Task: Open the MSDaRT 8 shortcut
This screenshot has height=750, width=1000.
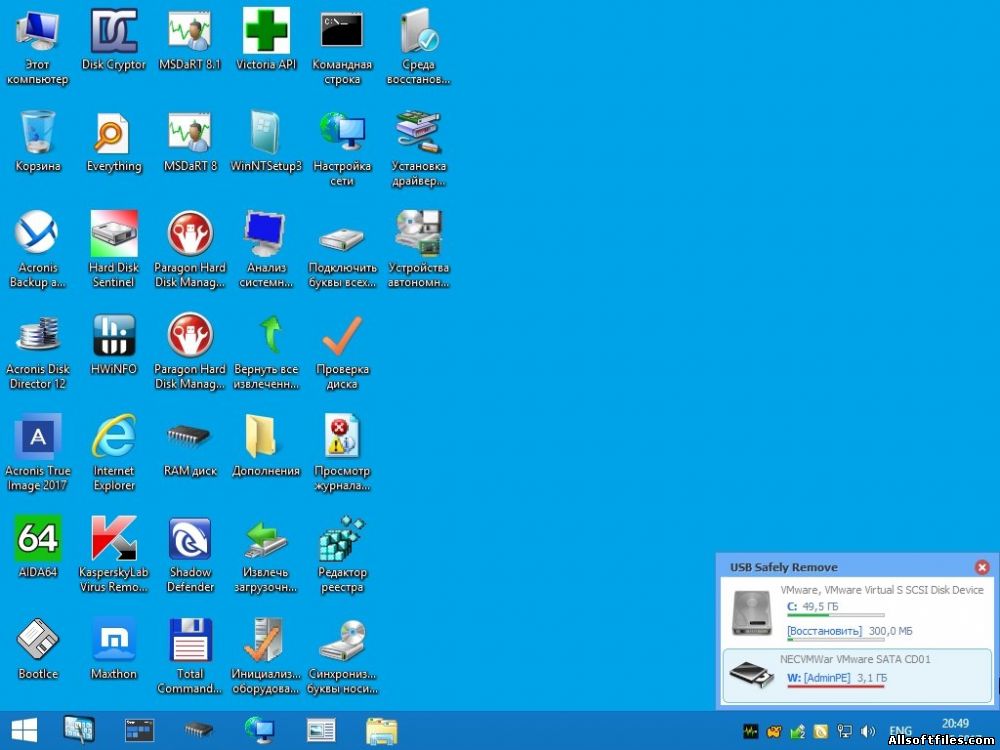Action: (189, 142)
